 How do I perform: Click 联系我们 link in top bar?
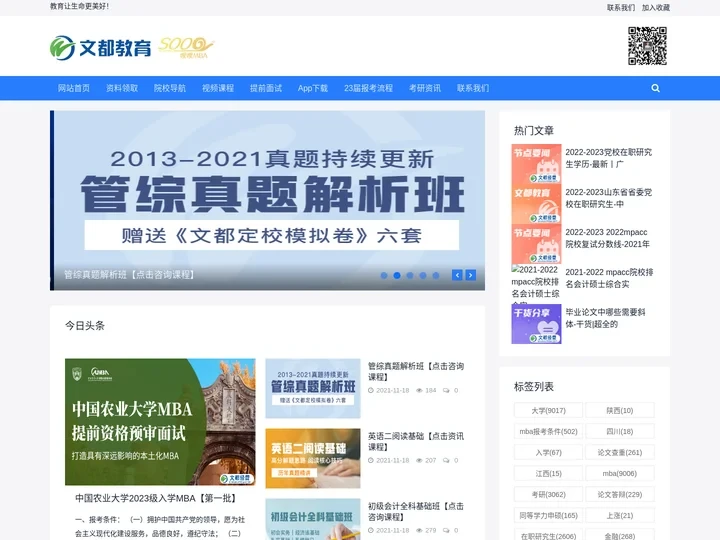[621, 7]
